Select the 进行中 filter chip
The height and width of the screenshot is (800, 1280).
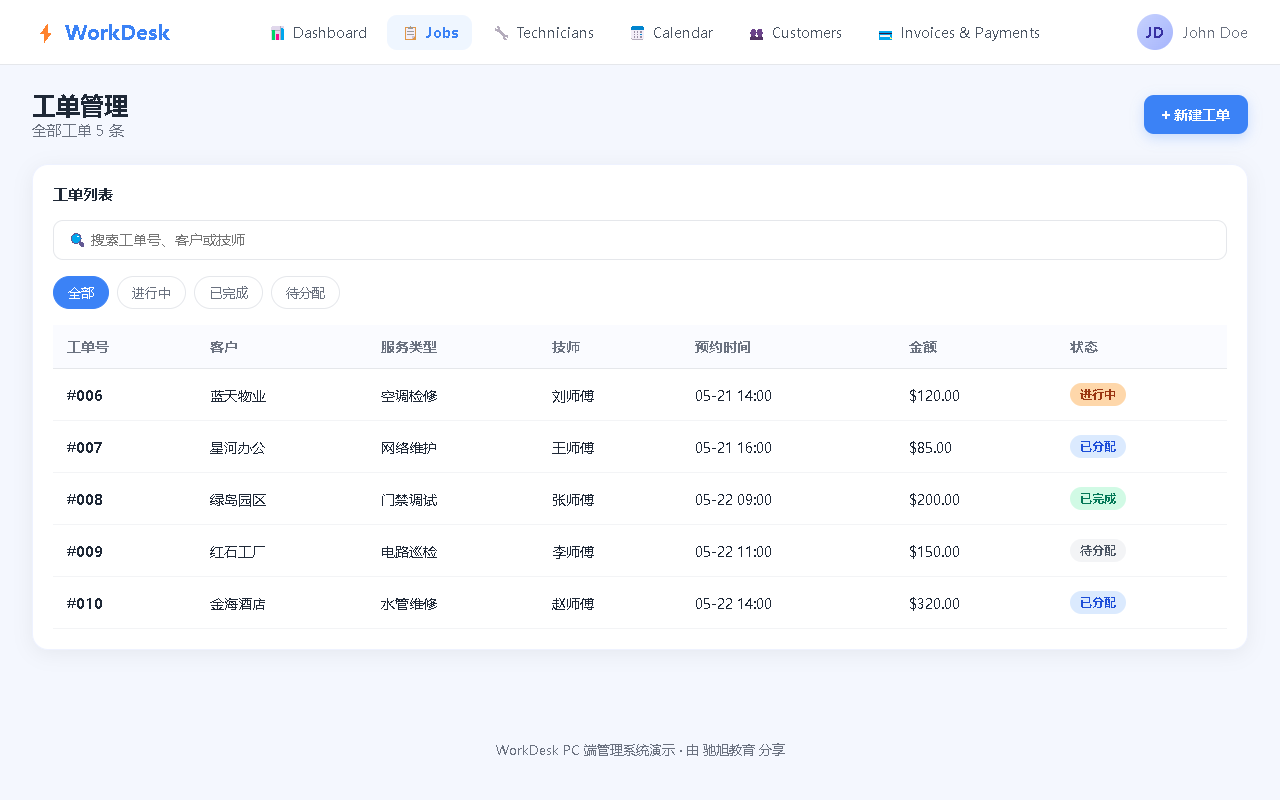point(151,293)
